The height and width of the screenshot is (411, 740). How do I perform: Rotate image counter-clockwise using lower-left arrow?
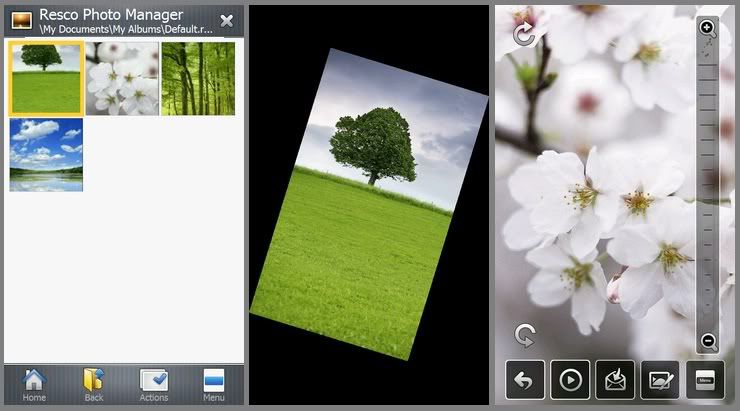(x=524, y=335)
